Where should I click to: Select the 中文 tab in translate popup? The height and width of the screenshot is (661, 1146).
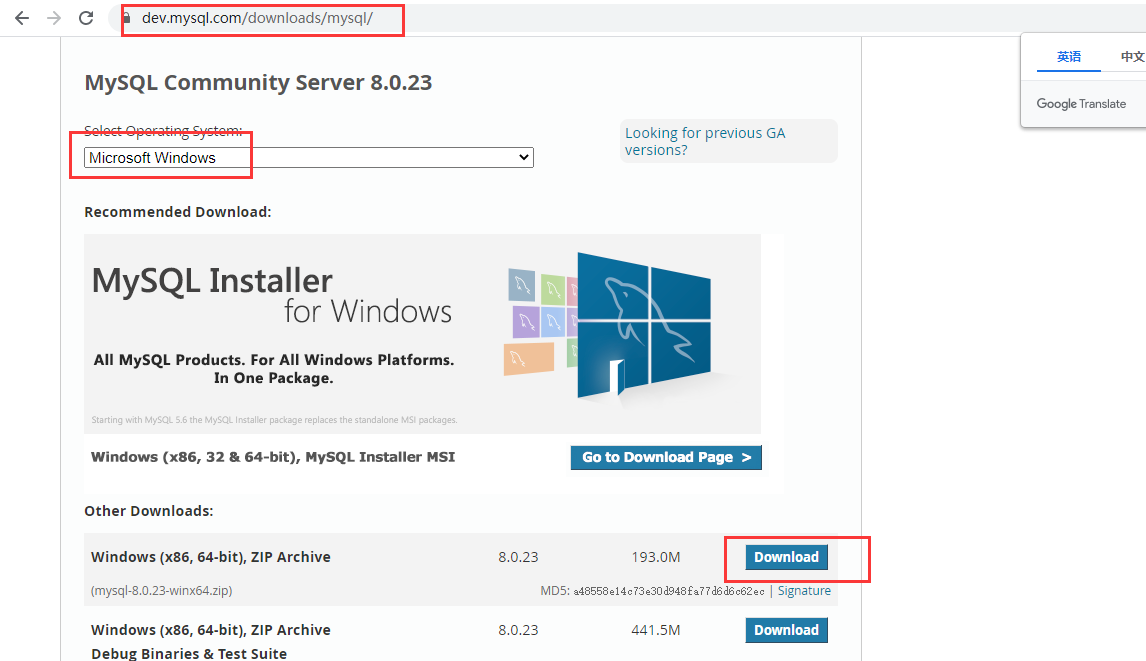1131,57
